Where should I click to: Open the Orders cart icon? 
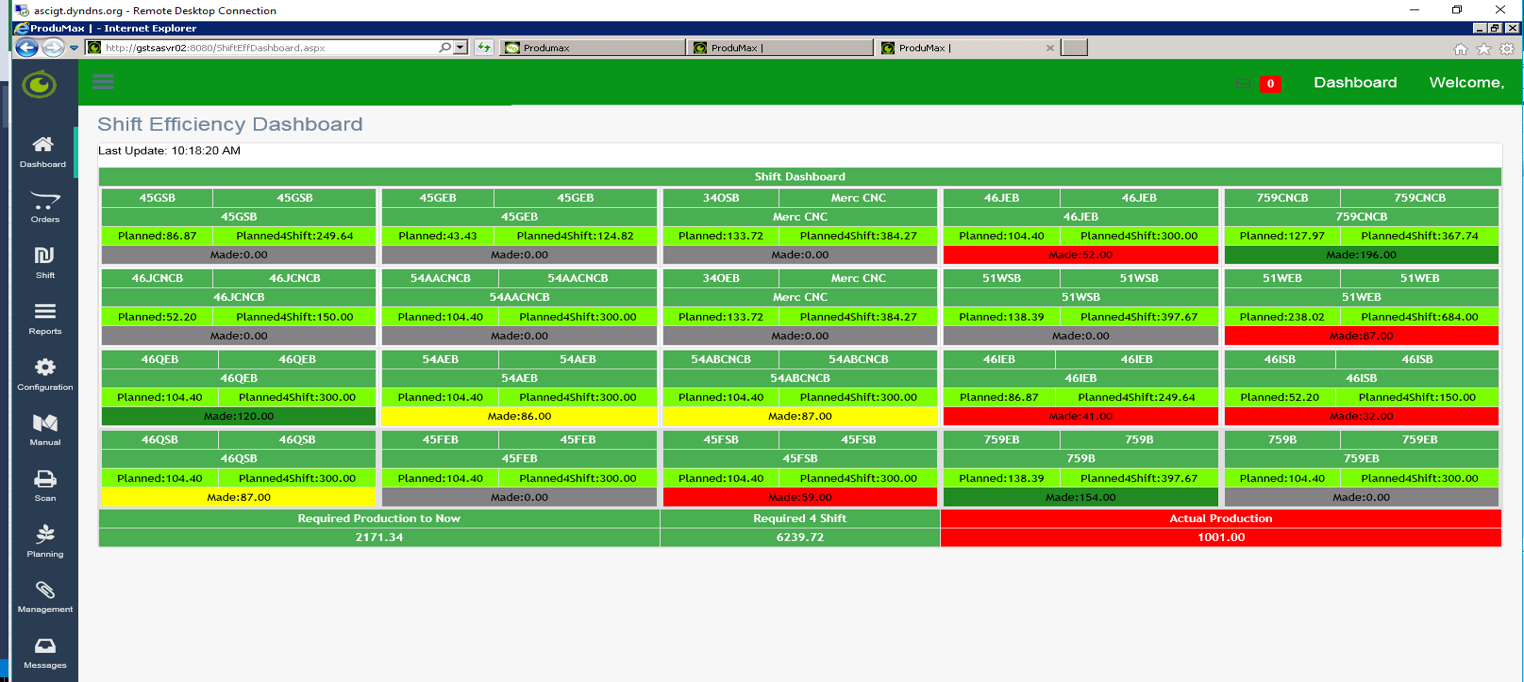click(44, 202)
